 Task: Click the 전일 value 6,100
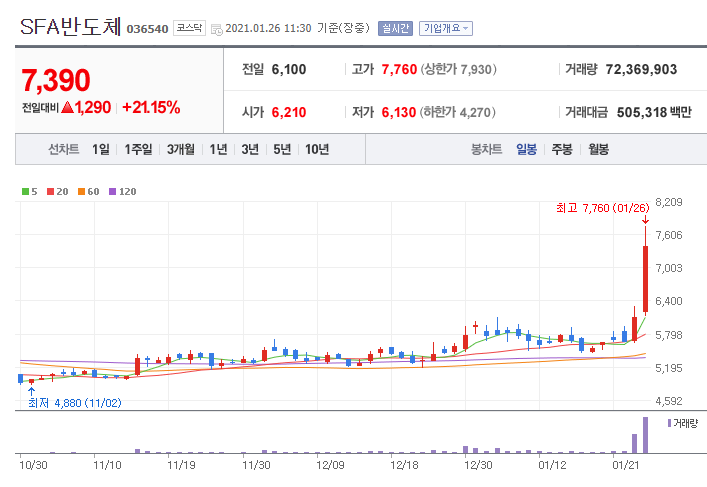tap(289, 69)
